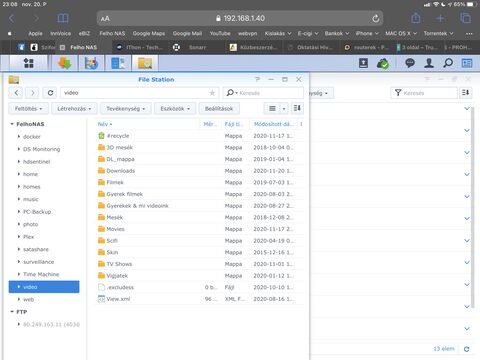The width and height of the screenshot is (480, 360).
Task: Click the background window Keresés filter field
Action: (424, 93)
